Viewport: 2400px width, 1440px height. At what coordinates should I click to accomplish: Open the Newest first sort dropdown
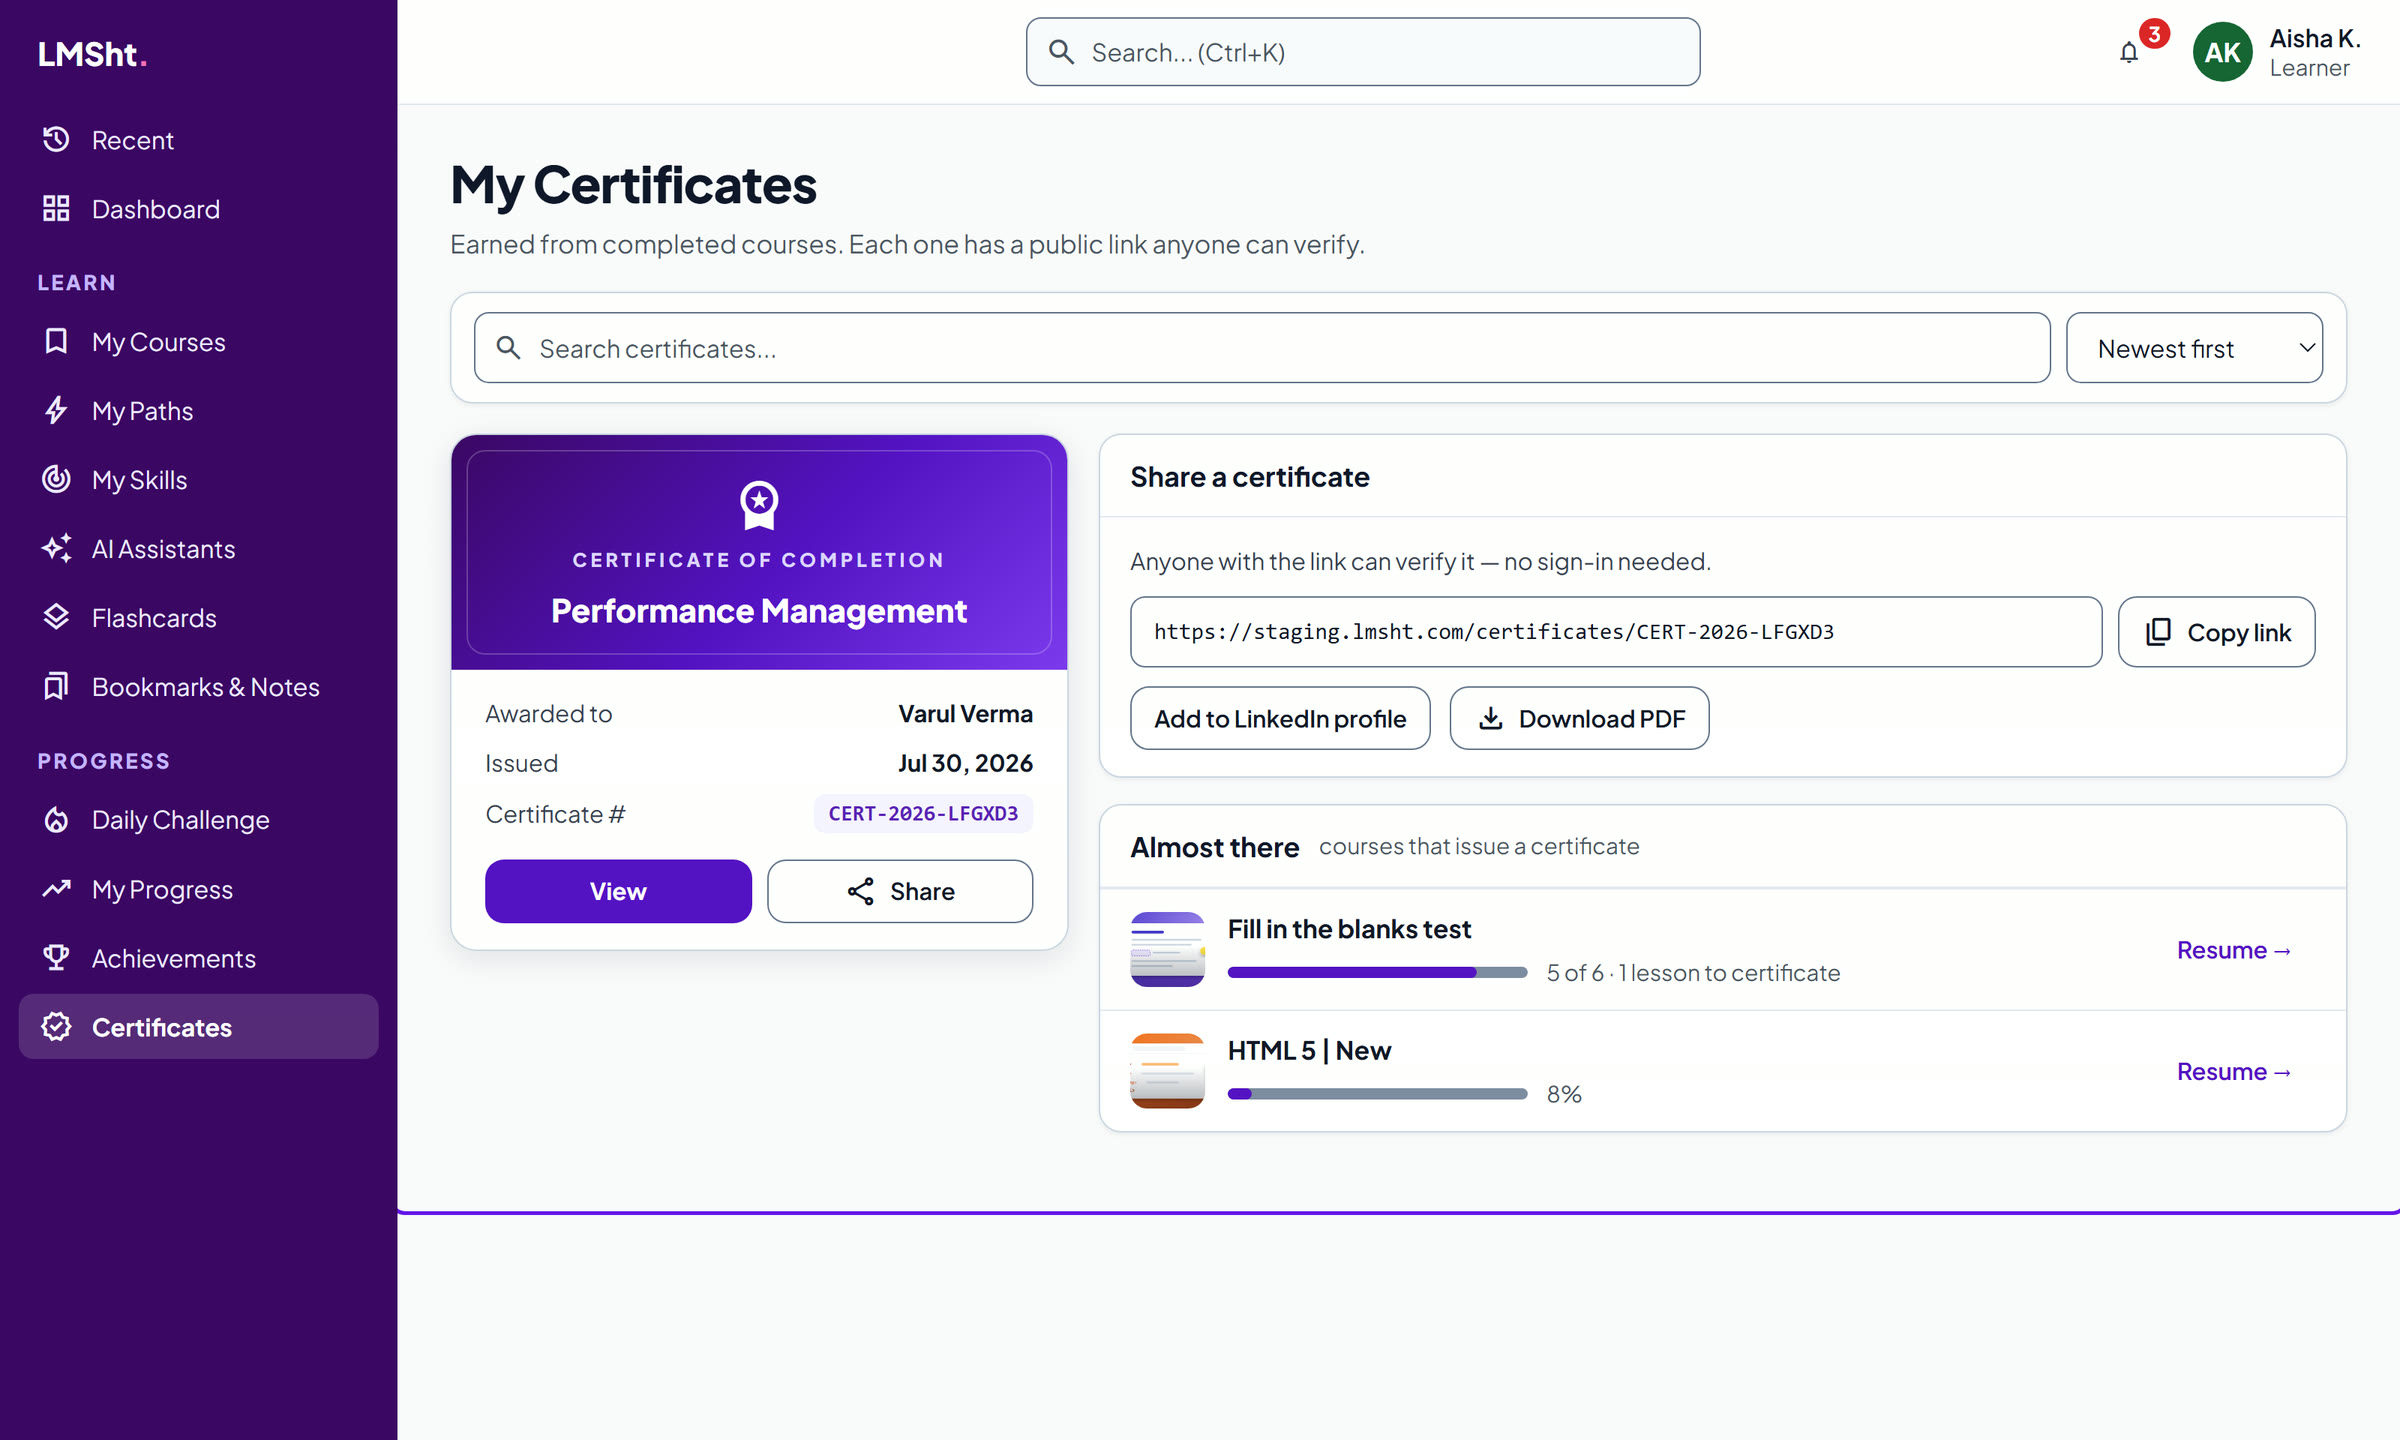pyautogui.click(x=2194, y=348)
